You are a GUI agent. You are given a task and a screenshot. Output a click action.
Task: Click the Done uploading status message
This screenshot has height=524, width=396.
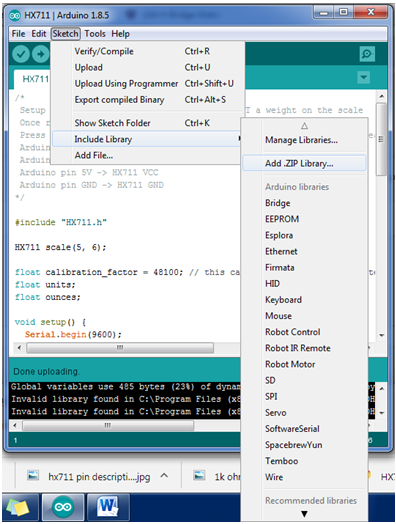[x=46, y=372]
